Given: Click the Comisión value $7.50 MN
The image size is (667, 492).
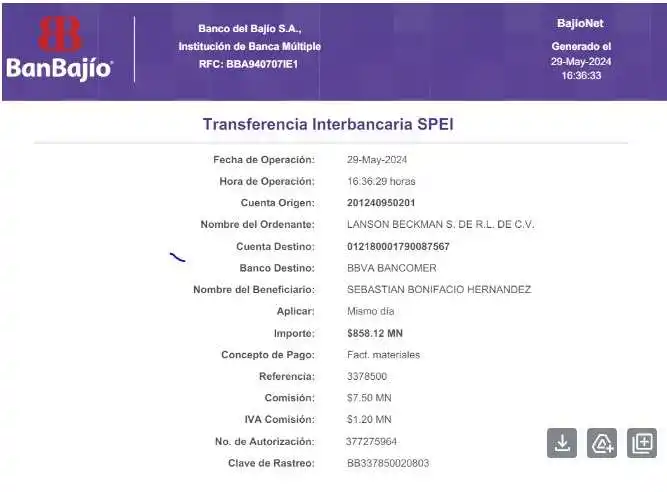Looking at the screenshot, I should [x=369, y=398].
